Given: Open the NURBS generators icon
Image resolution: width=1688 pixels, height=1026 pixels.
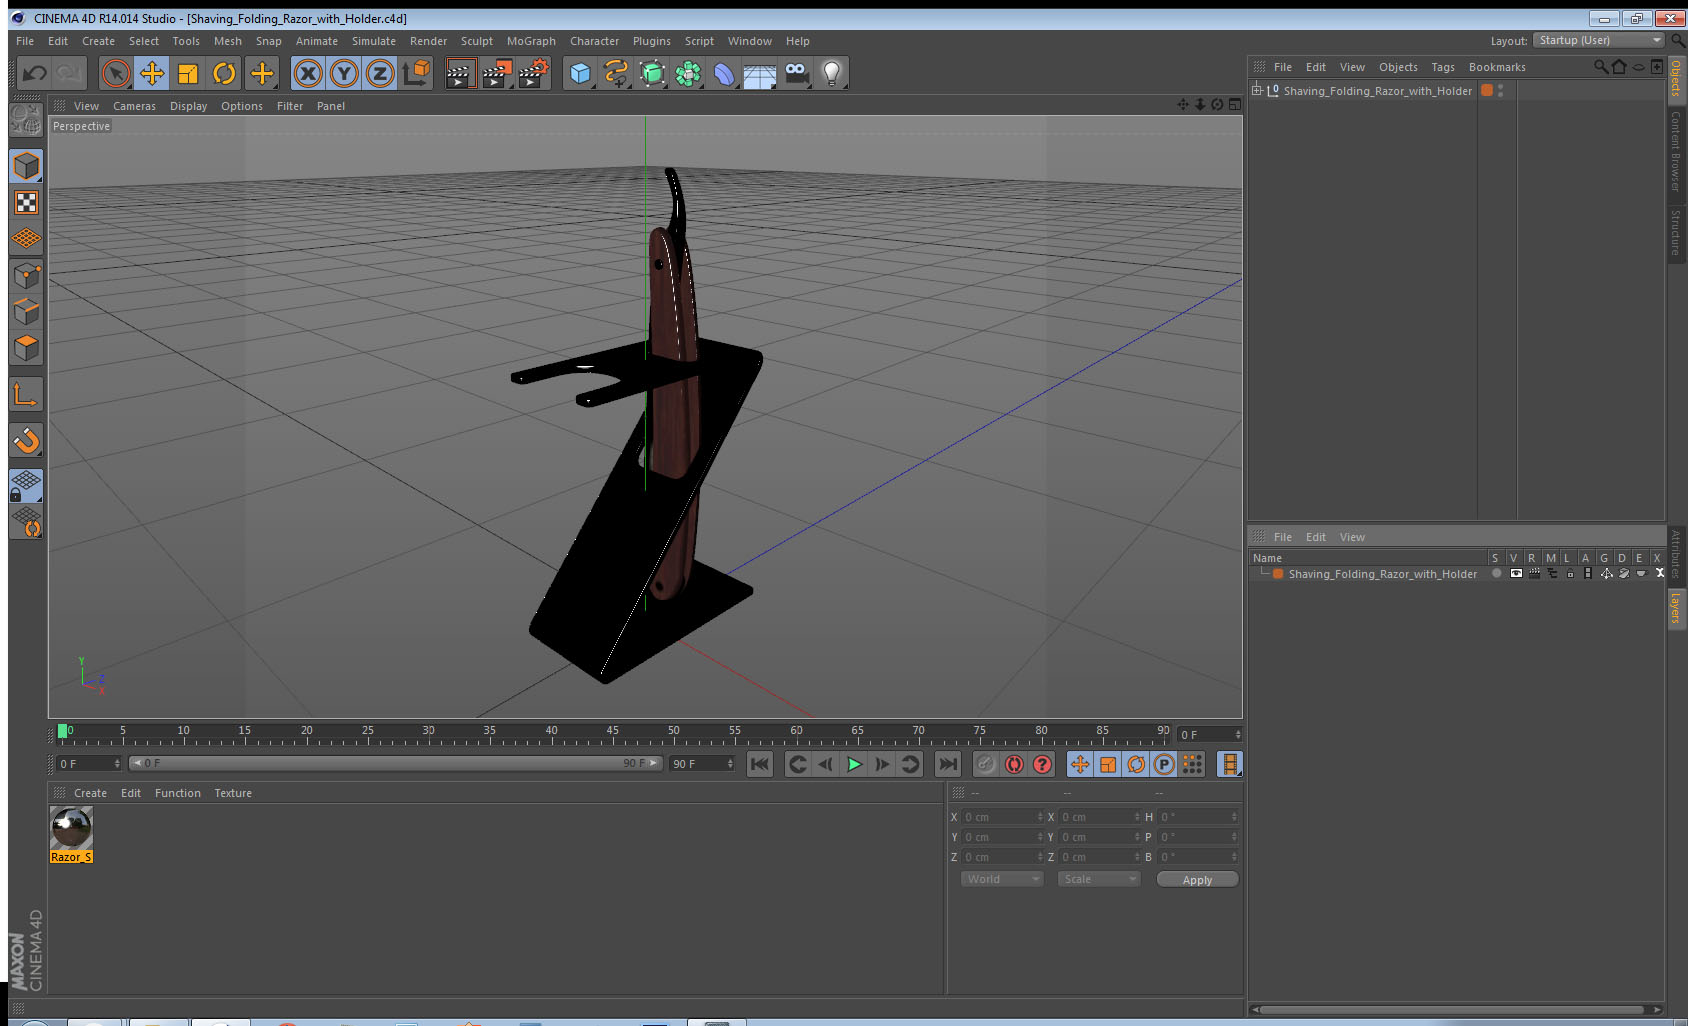Looking at the screenshot, I should point(652,73).
